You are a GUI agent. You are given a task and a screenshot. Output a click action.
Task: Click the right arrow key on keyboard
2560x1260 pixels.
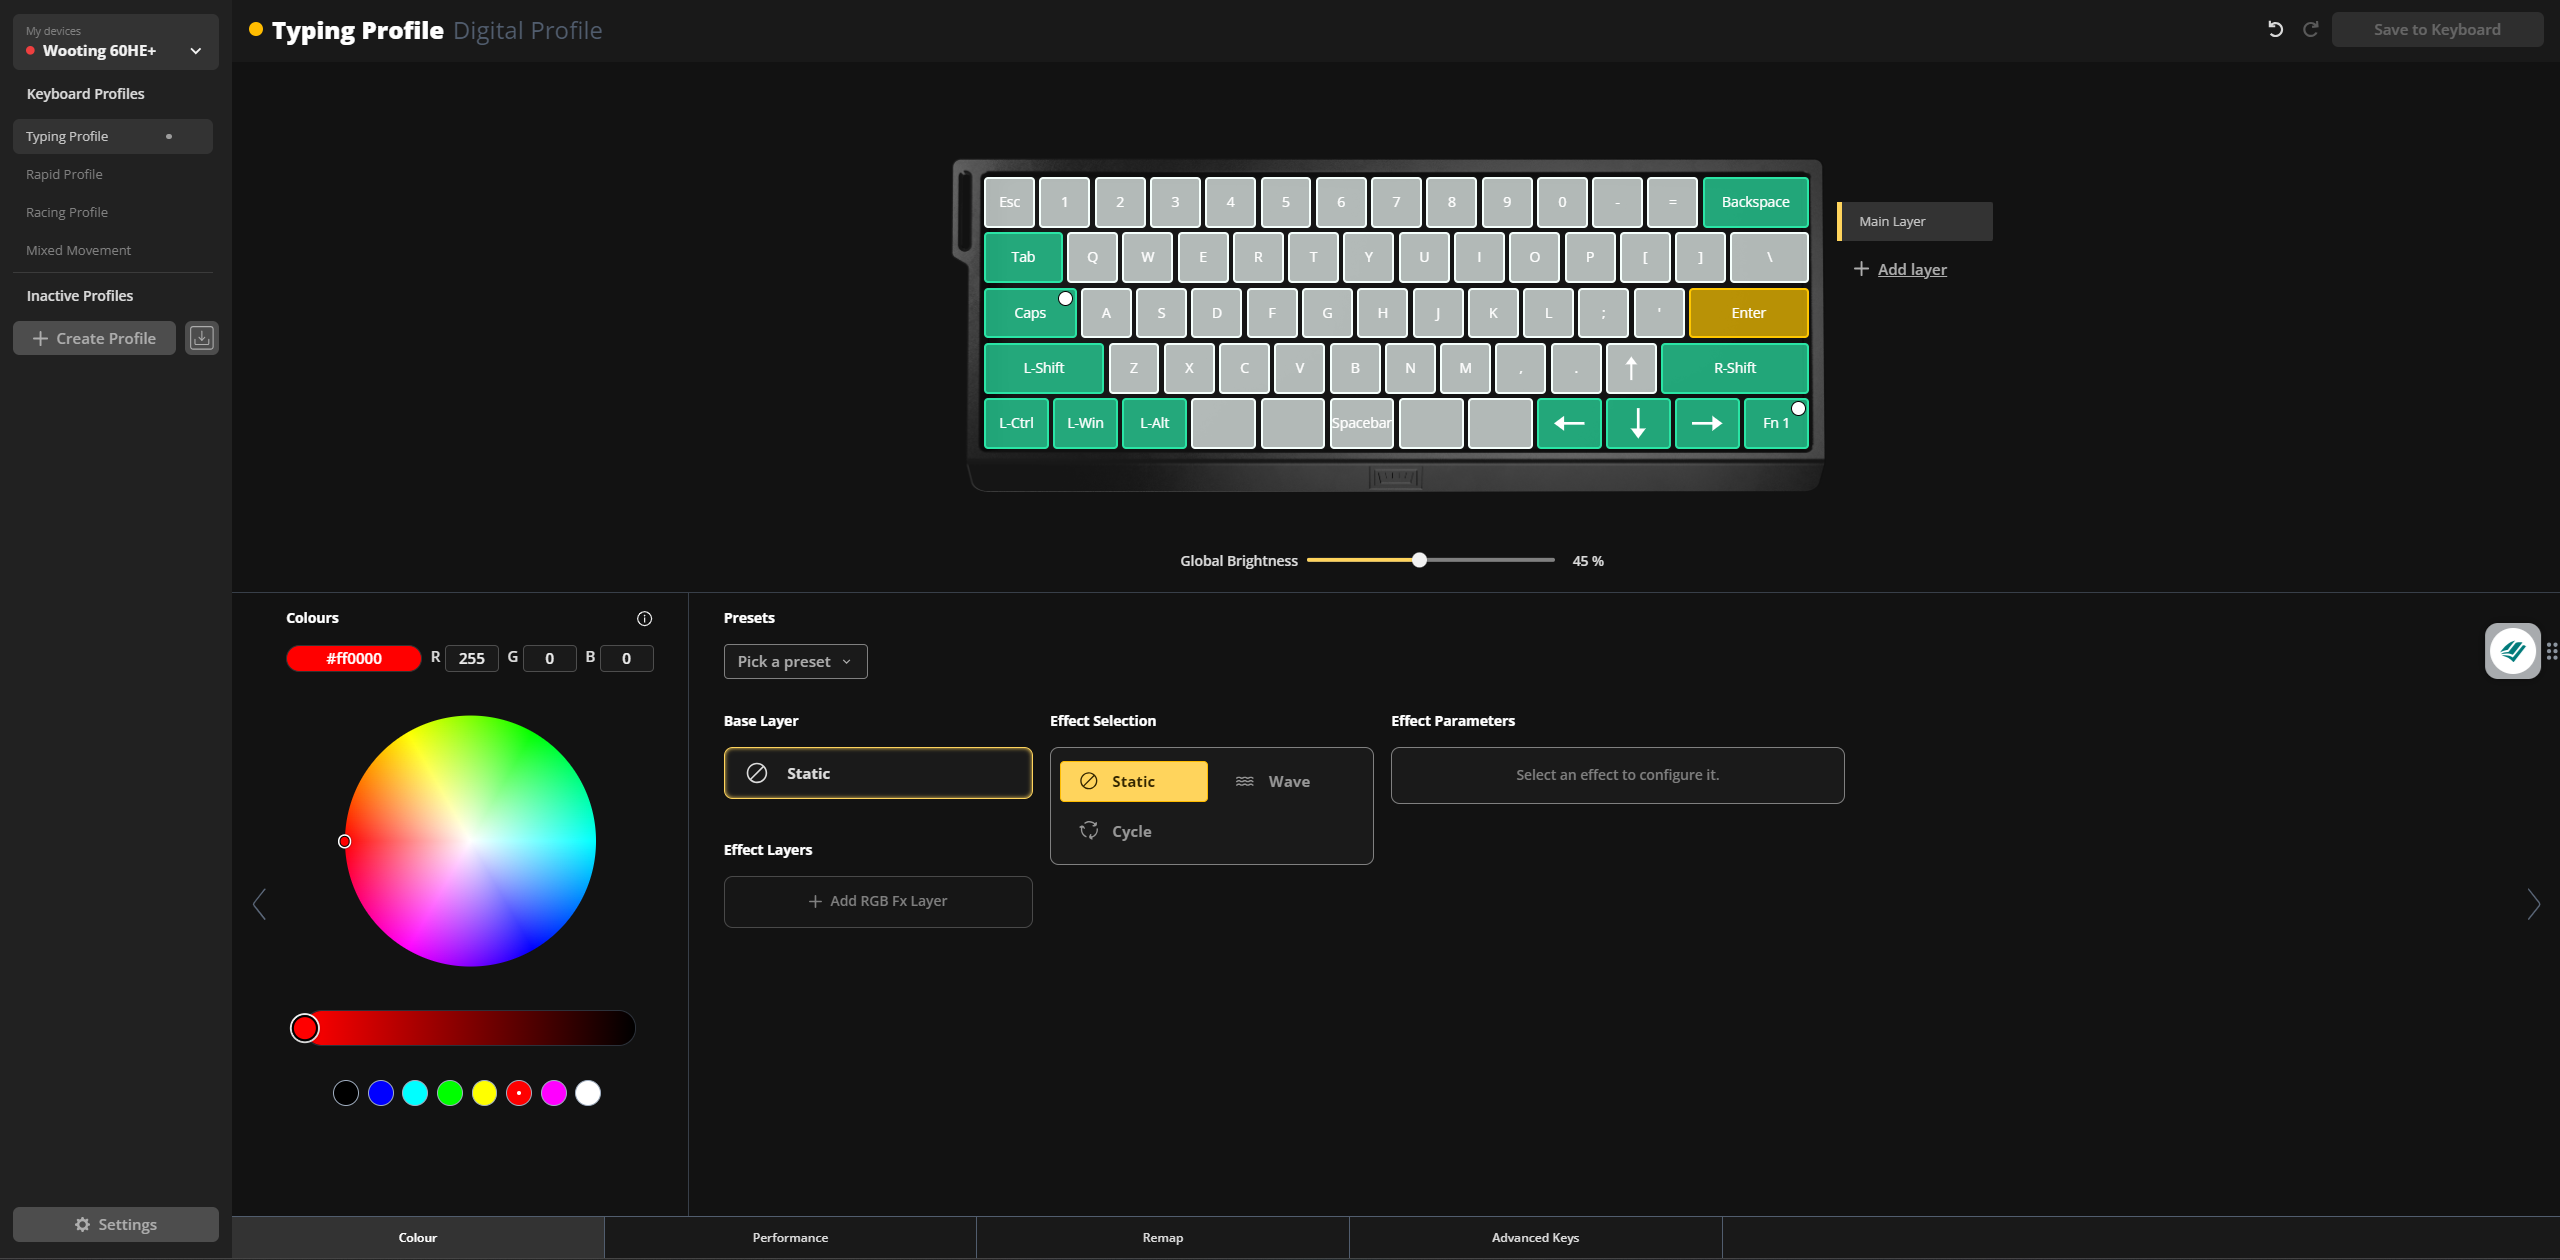click(1707, 423)
